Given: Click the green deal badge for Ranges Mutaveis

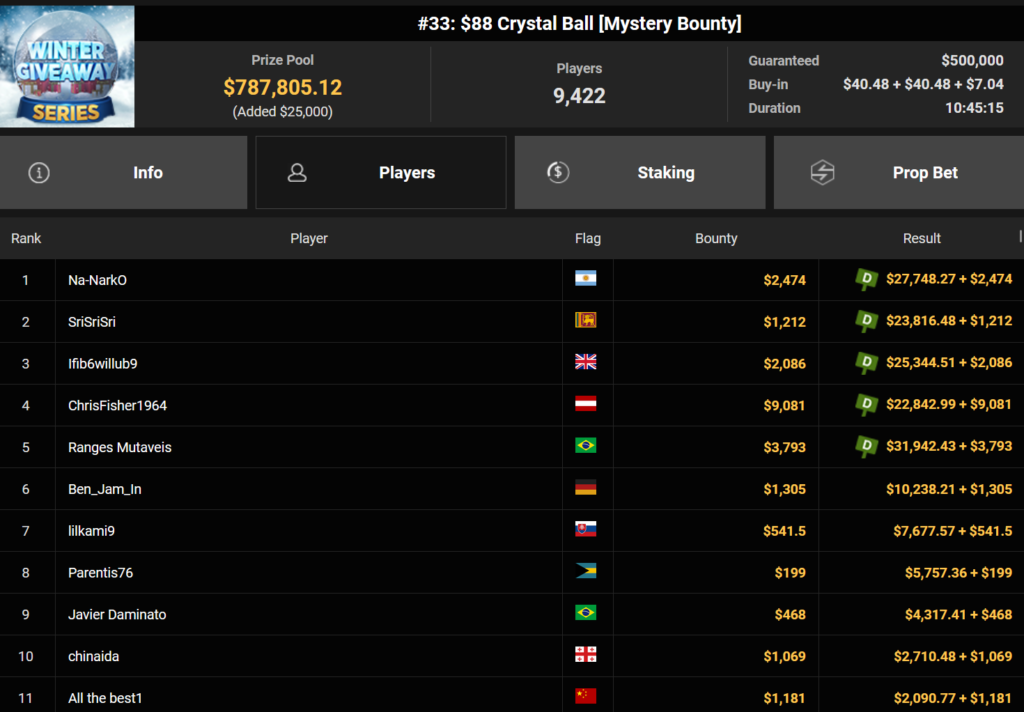Looking at the screenshot, I should click(x=866, y=447).
